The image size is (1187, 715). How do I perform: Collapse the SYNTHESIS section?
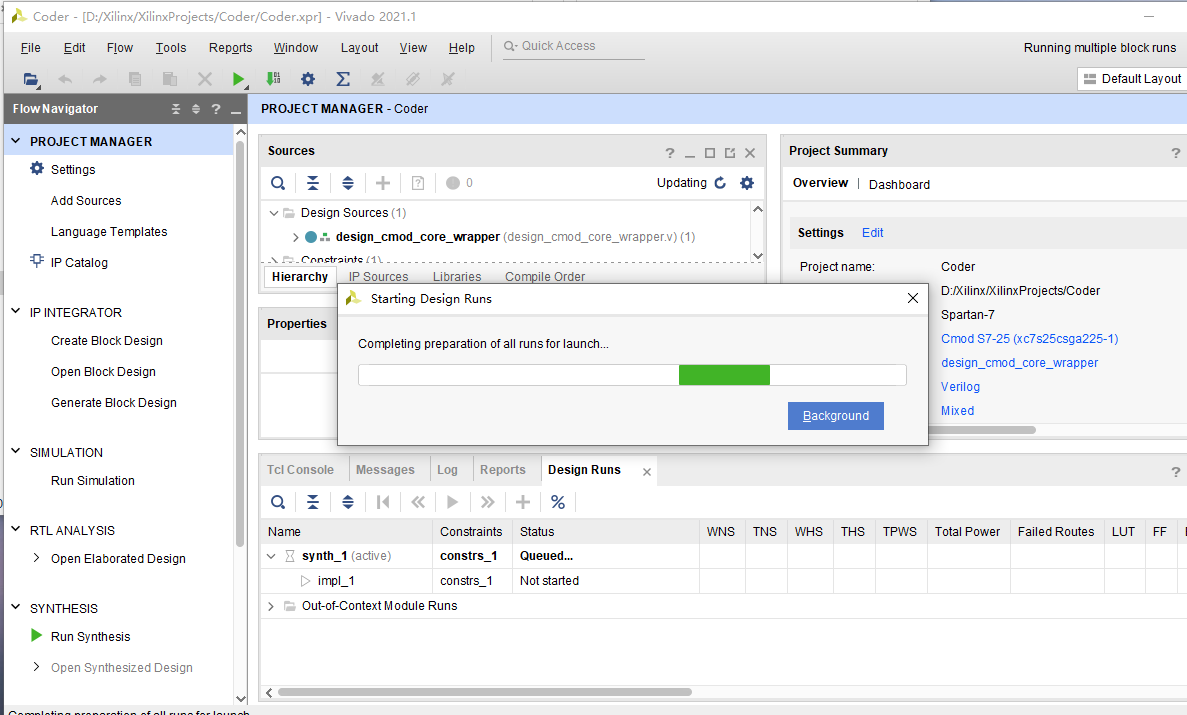coord(16,607)
